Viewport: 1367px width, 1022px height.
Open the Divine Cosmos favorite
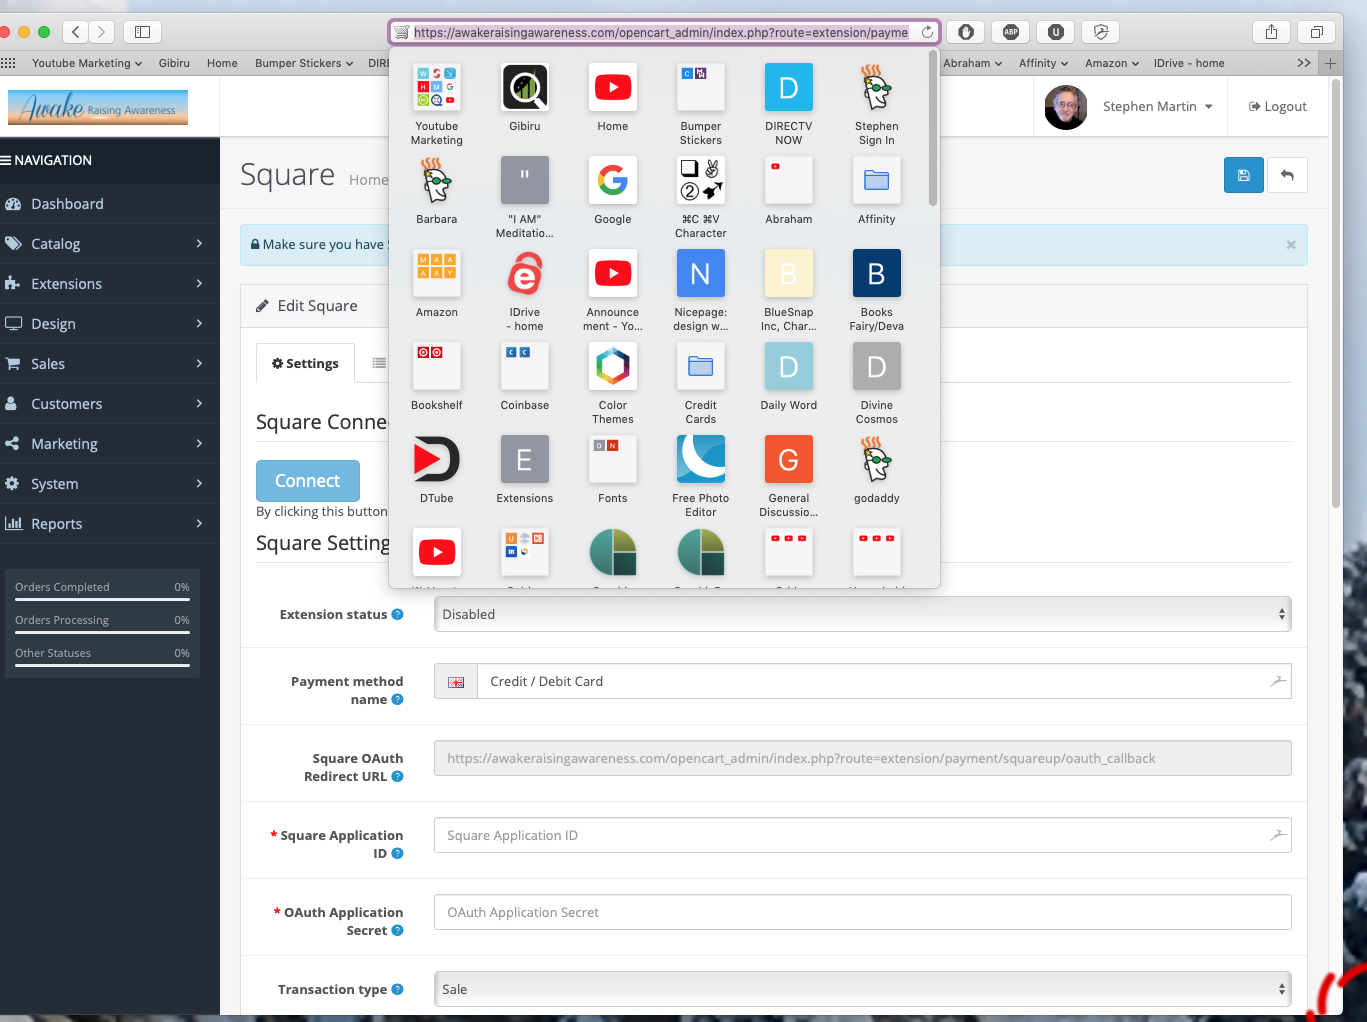tap(877, 367)
